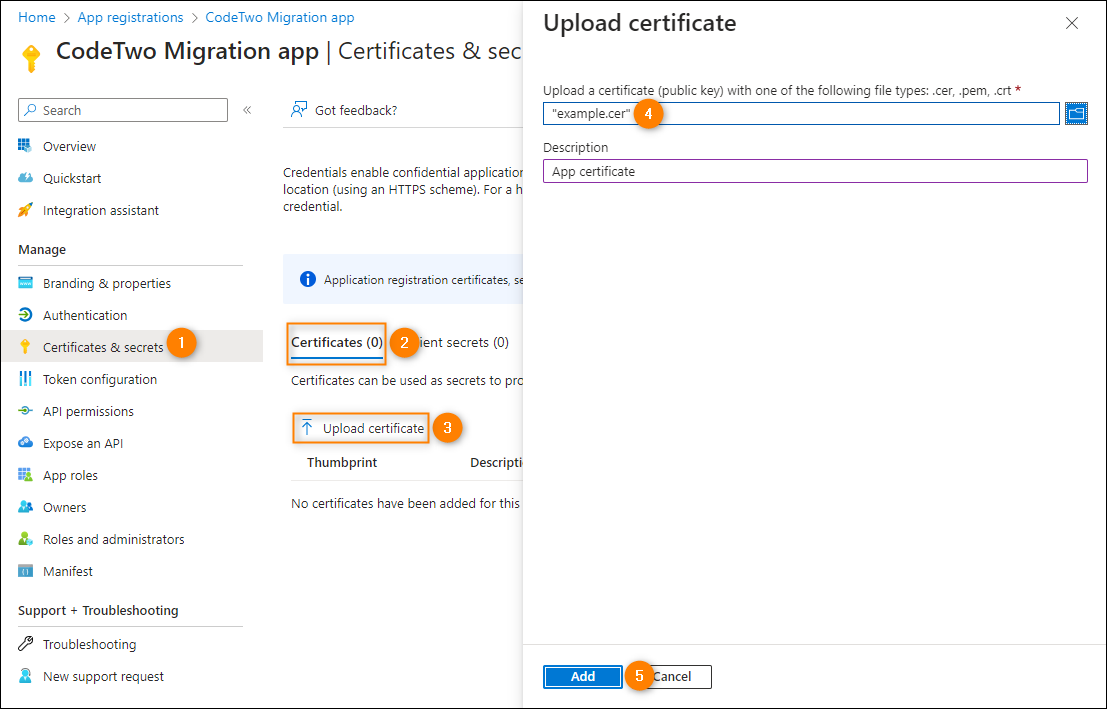This screenshot has width=1107, height=709.
Task: Open API permissions
Action: tap(88, 411)
